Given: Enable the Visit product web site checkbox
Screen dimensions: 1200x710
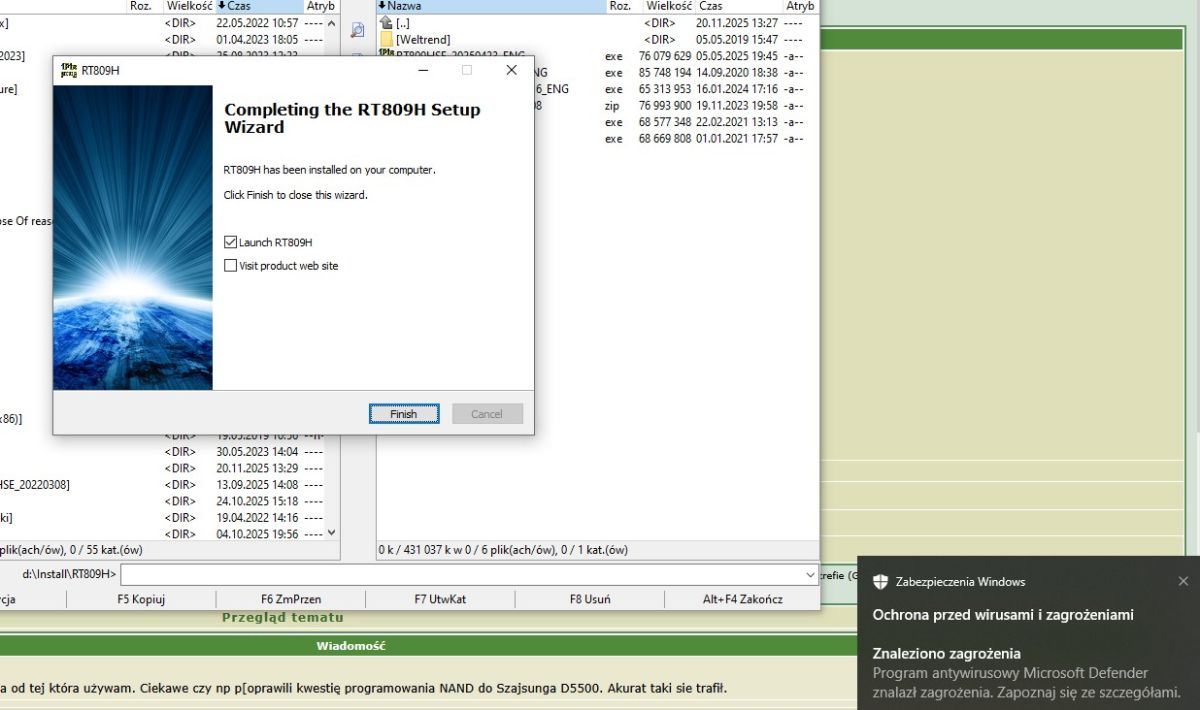Looking at the screenshot, I should click(x=231, y=266).
